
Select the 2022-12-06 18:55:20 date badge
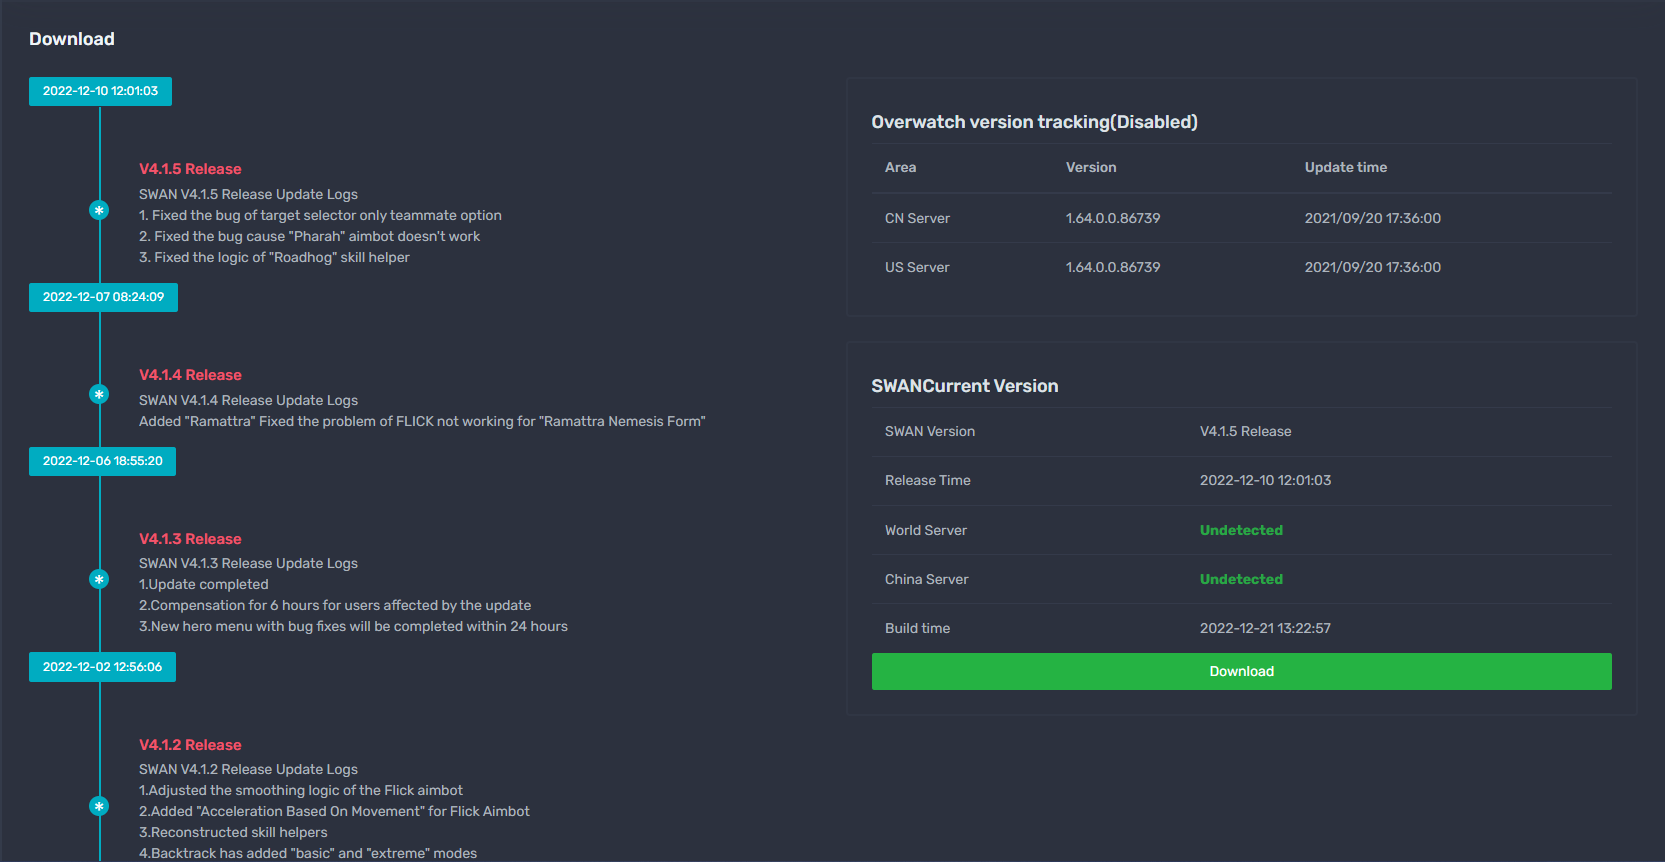[102, 461]
